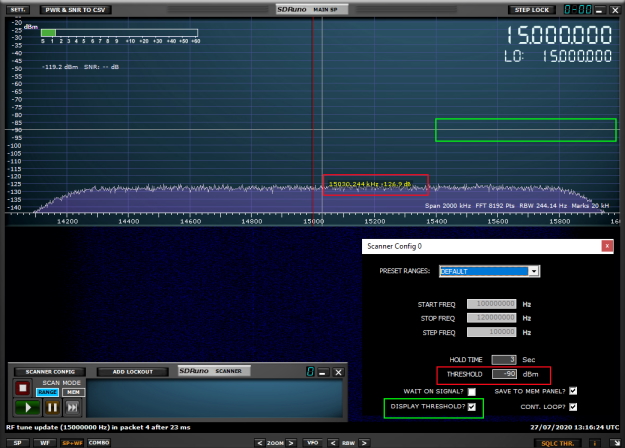Close the SDRuno Scanner panel

338,372
